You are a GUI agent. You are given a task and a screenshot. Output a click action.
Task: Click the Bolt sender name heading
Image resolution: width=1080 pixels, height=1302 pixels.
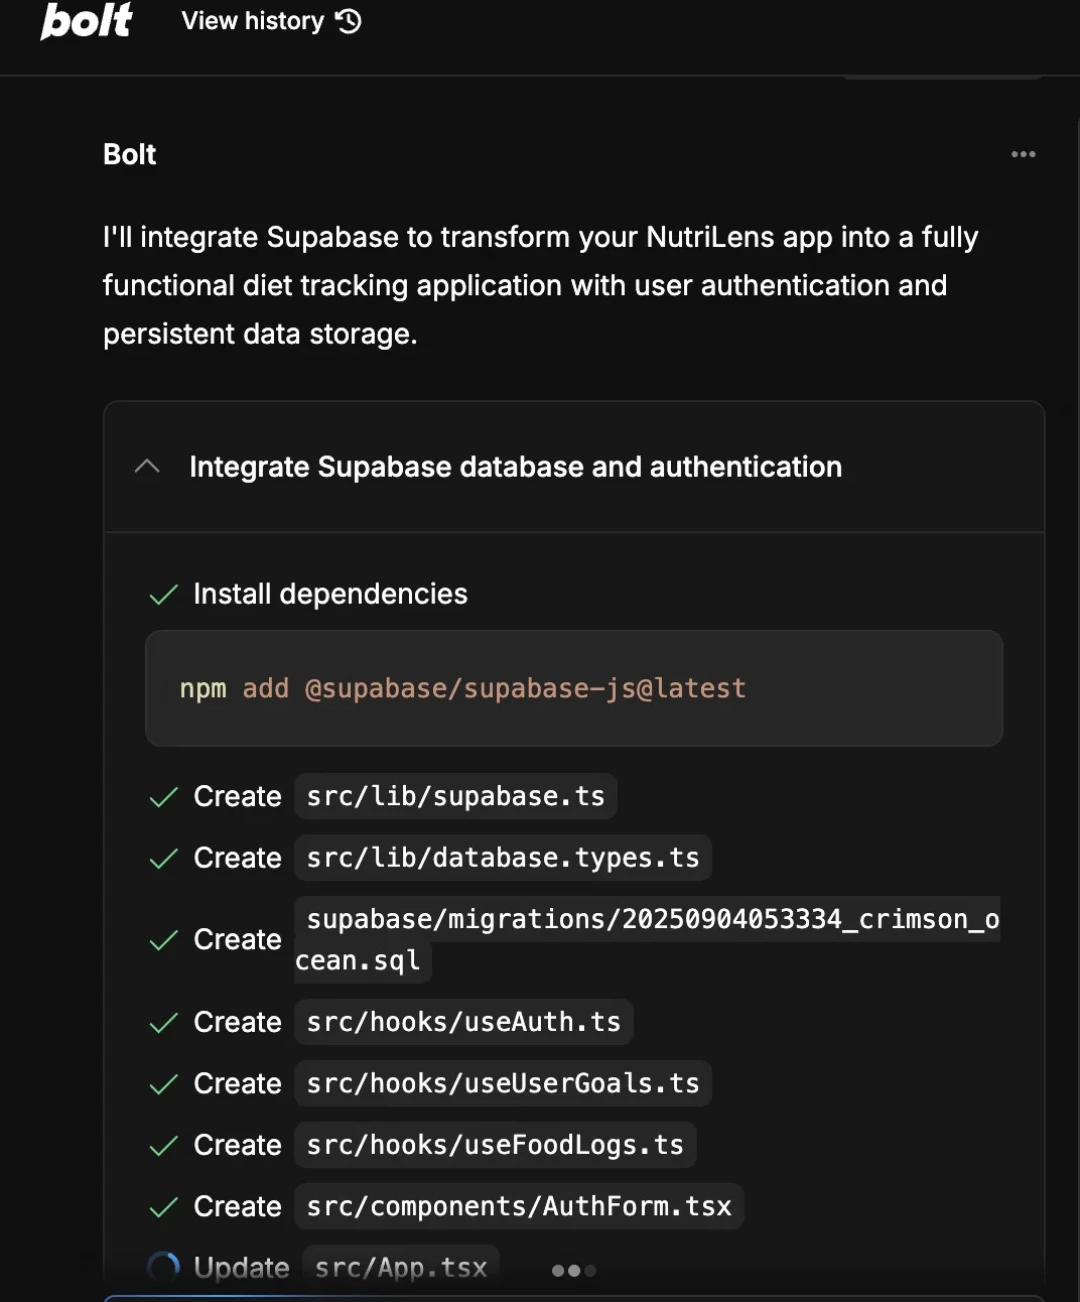pos(130,154)
